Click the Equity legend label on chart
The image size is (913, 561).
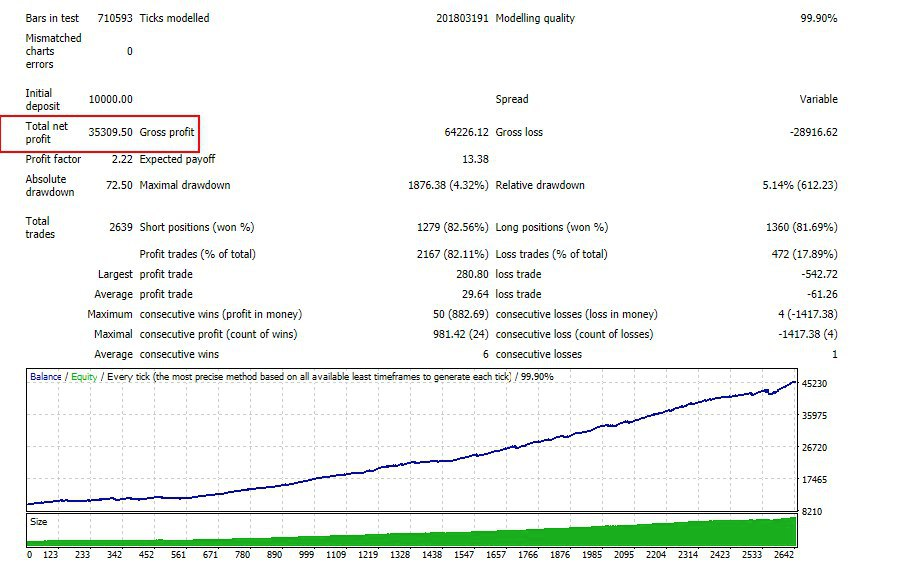click(84, 377)
